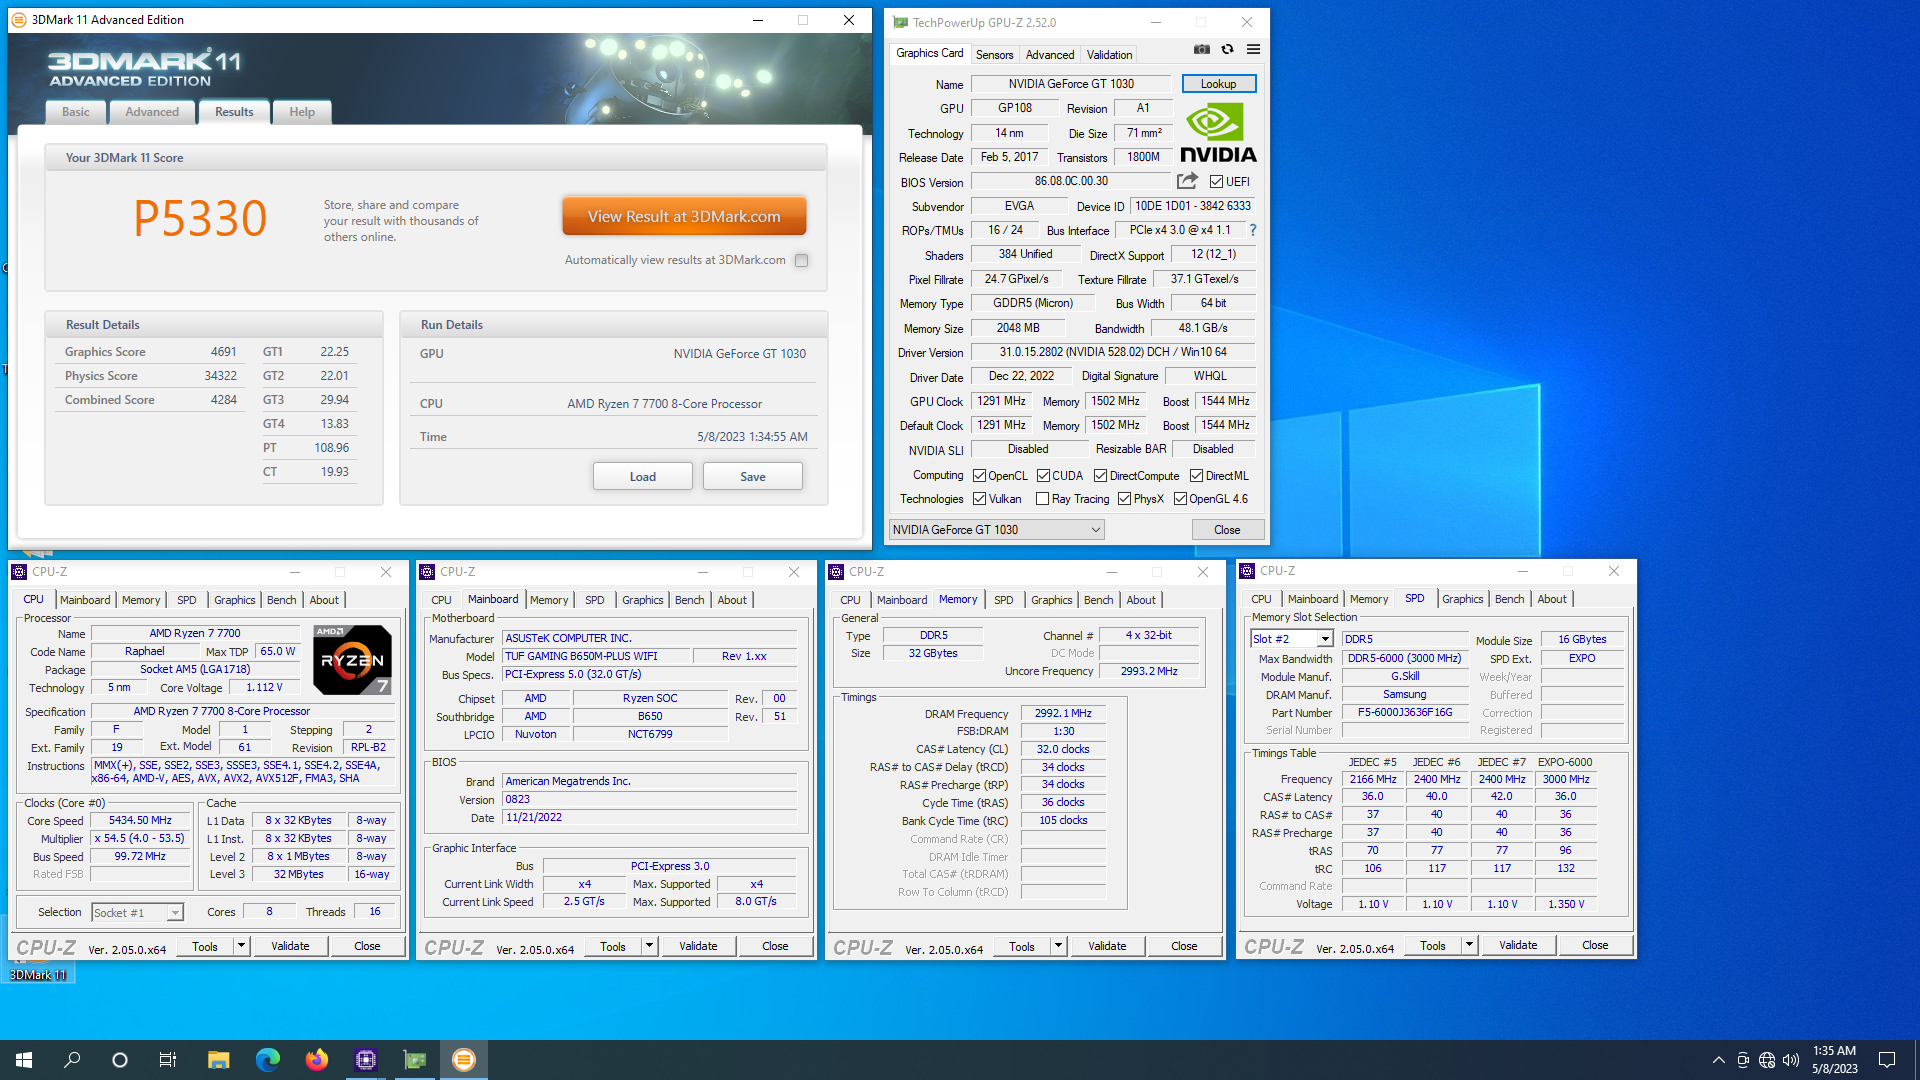1920x1080 pixels.
Task: Click the Save button in Run Details
Action: point(752,477)
